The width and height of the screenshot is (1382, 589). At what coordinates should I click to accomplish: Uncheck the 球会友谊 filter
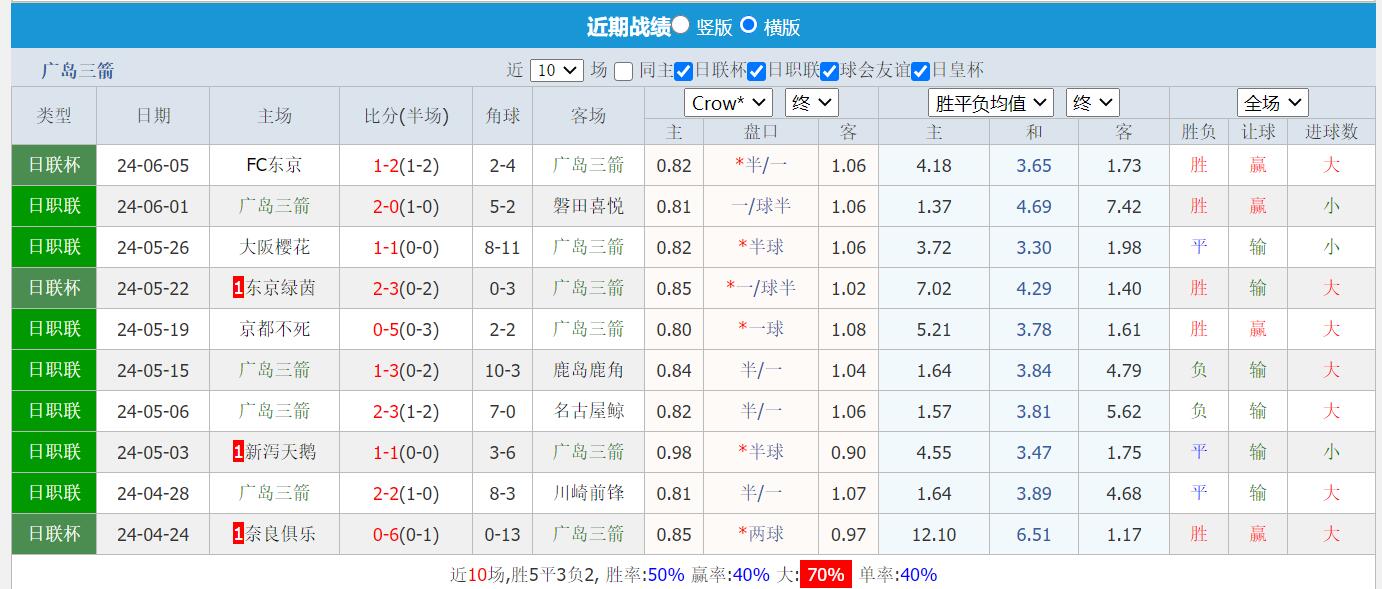[829, 71]
